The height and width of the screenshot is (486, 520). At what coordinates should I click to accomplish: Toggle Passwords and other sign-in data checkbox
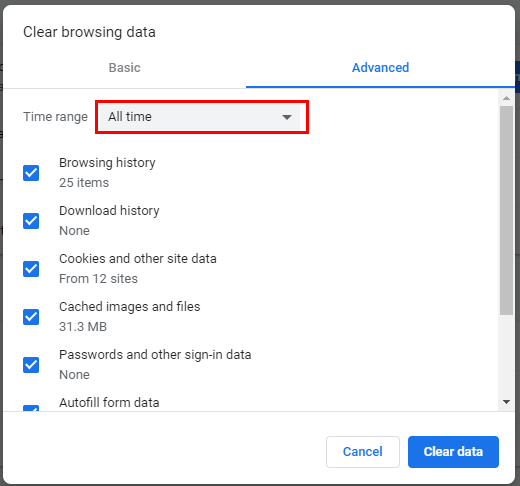(31, 365)
